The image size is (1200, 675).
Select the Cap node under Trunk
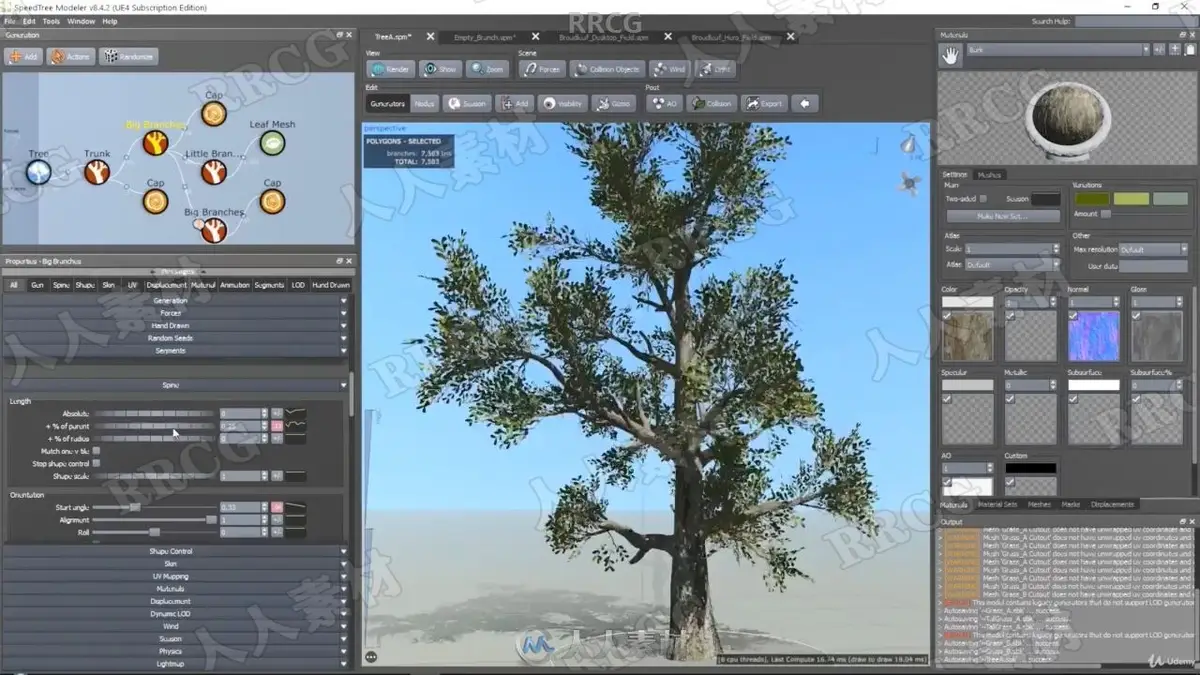(x=155, y=202)
